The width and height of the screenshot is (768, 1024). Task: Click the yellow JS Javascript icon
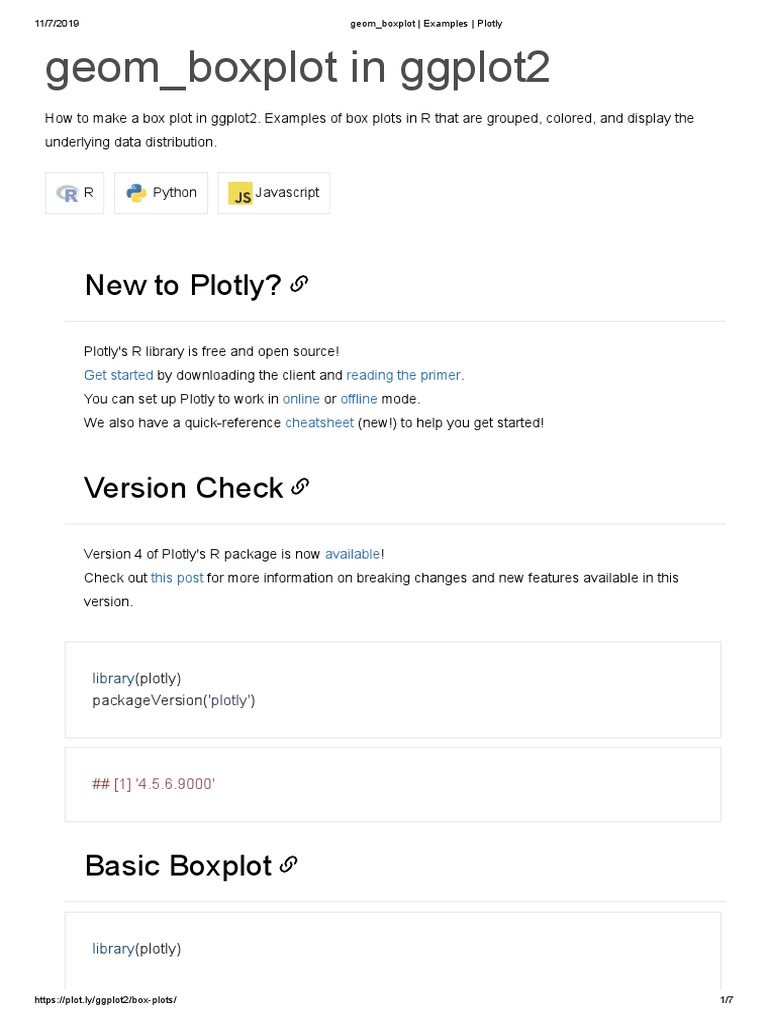pyautogui.click(x=240, y=194)
